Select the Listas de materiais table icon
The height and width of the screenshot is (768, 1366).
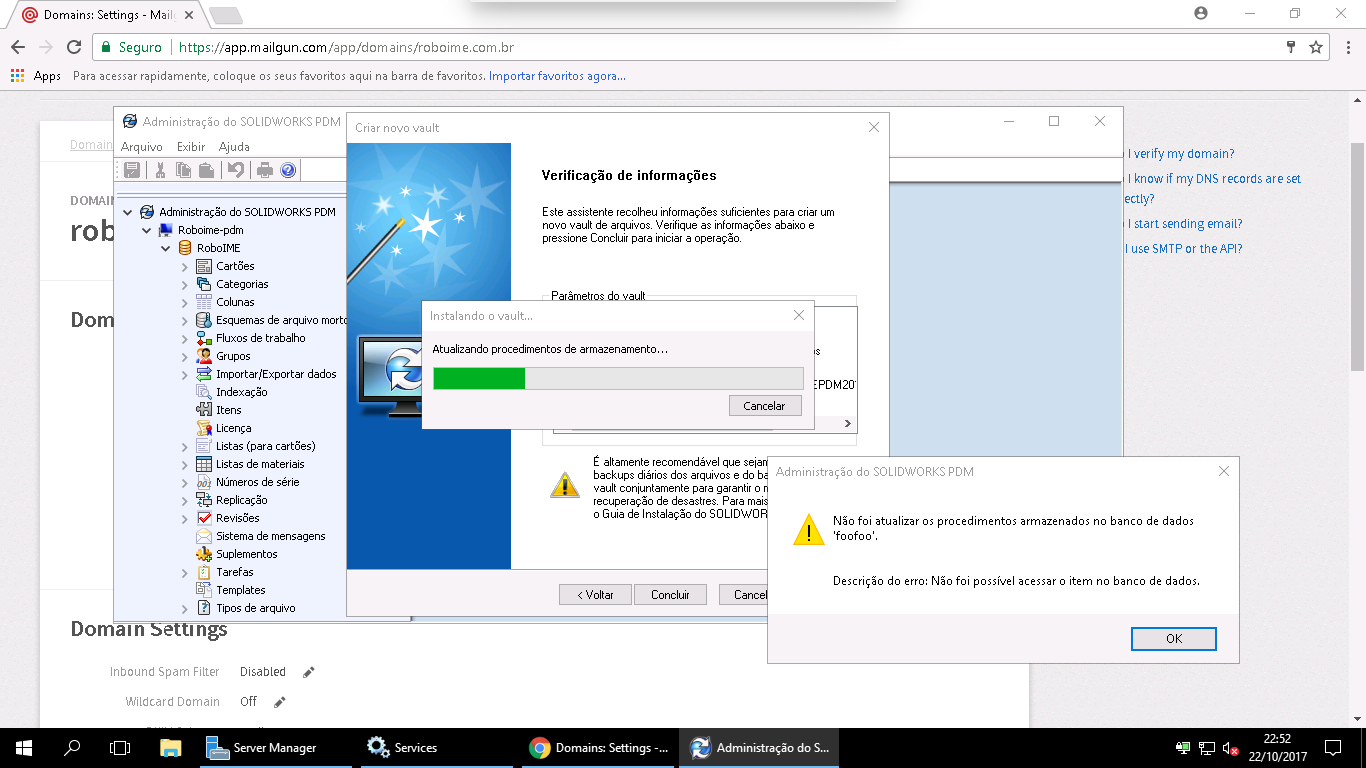[204, 464]
